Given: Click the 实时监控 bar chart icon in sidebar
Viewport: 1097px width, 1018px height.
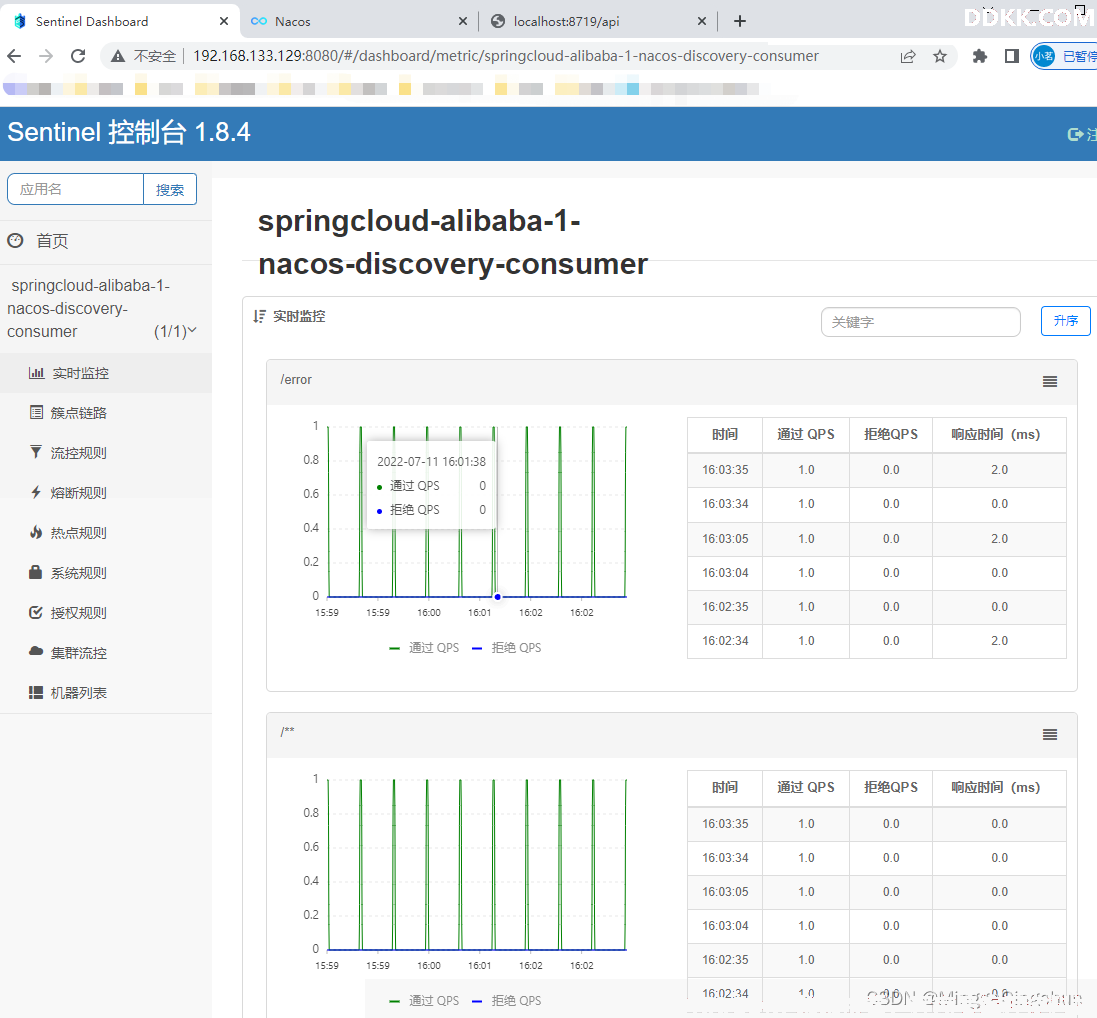Looking at the screenshot, I should click(36, 373).
